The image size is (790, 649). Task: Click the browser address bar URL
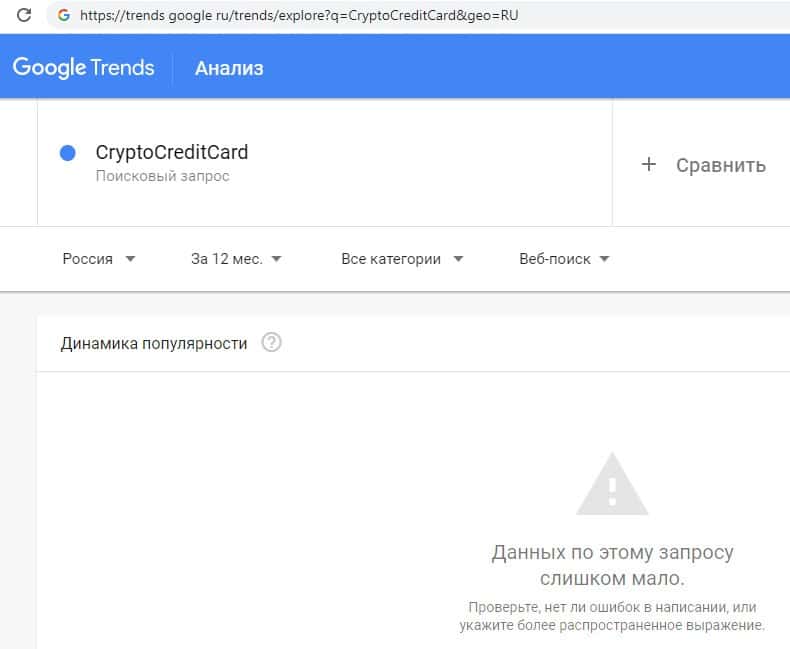pos(300,16)
